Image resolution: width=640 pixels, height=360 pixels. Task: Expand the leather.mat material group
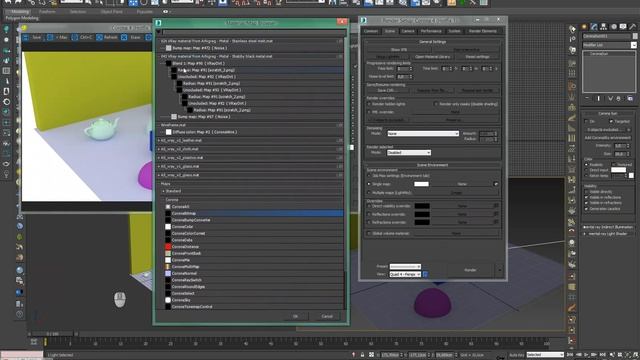click(159, 140)
